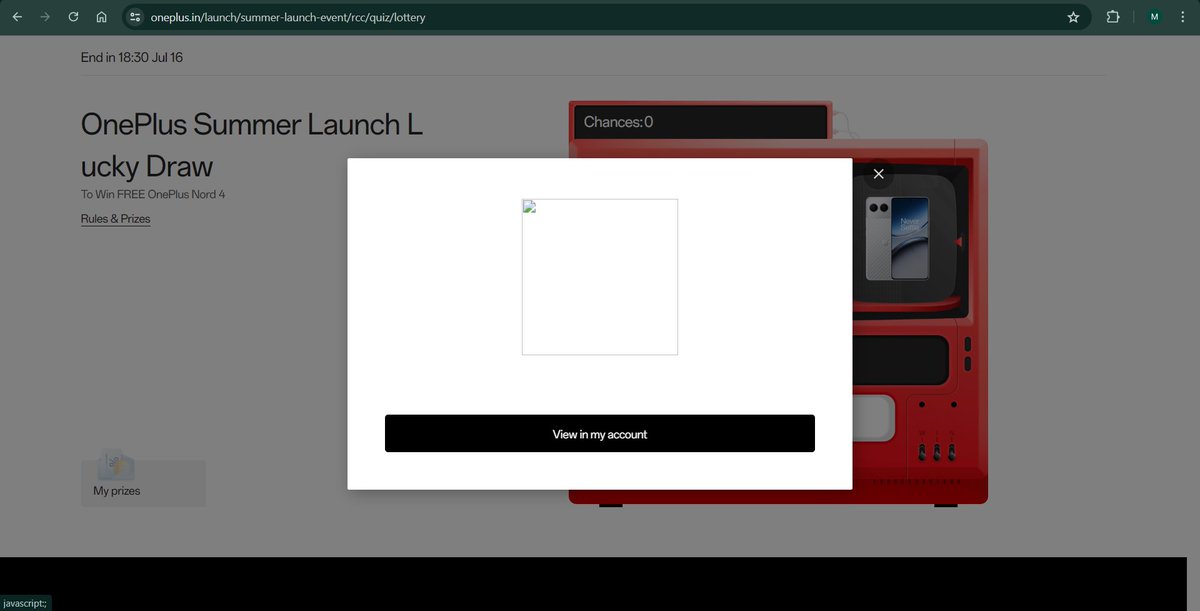
Task: Click To Win FREE OnePlus Nord 4 text
Action: click(153, 194)
